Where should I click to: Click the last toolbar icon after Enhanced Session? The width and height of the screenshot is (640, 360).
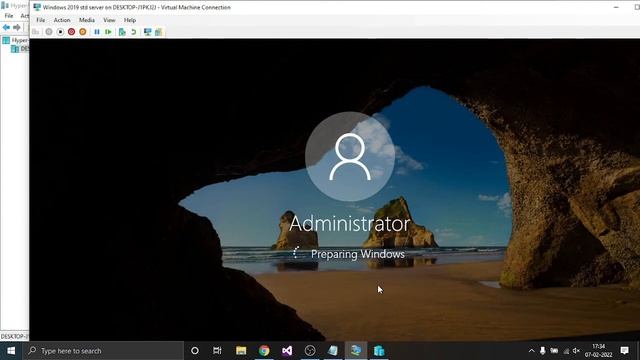(x=158, y=32)
